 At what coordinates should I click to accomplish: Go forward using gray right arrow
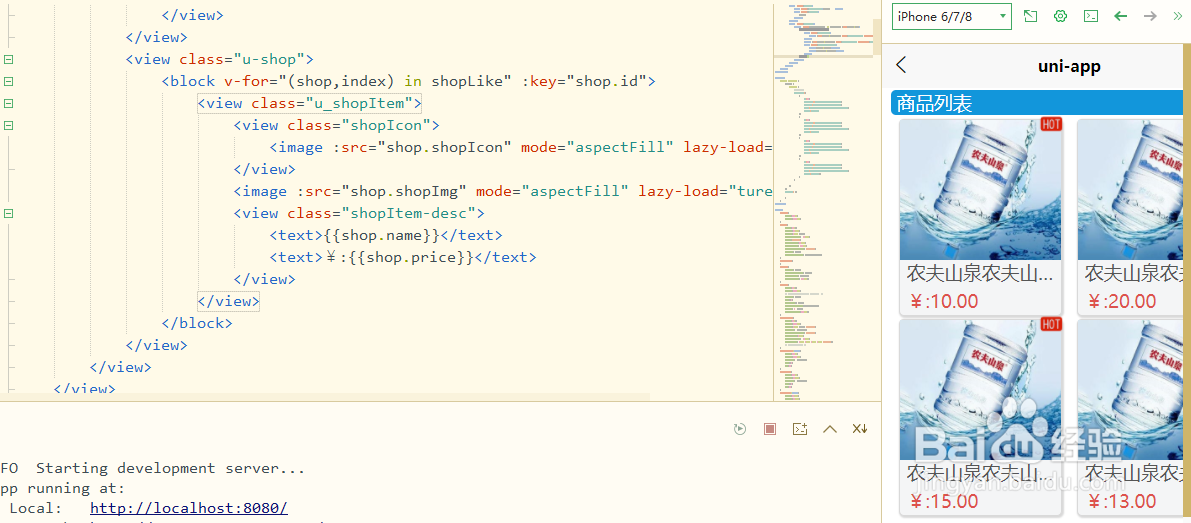coord(1150,16)
